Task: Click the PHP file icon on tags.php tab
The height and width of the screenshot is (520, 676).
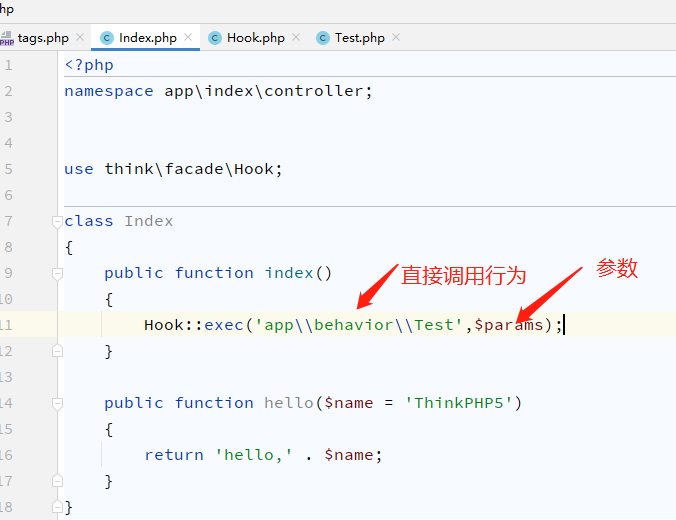Action: tap(7, 38)
